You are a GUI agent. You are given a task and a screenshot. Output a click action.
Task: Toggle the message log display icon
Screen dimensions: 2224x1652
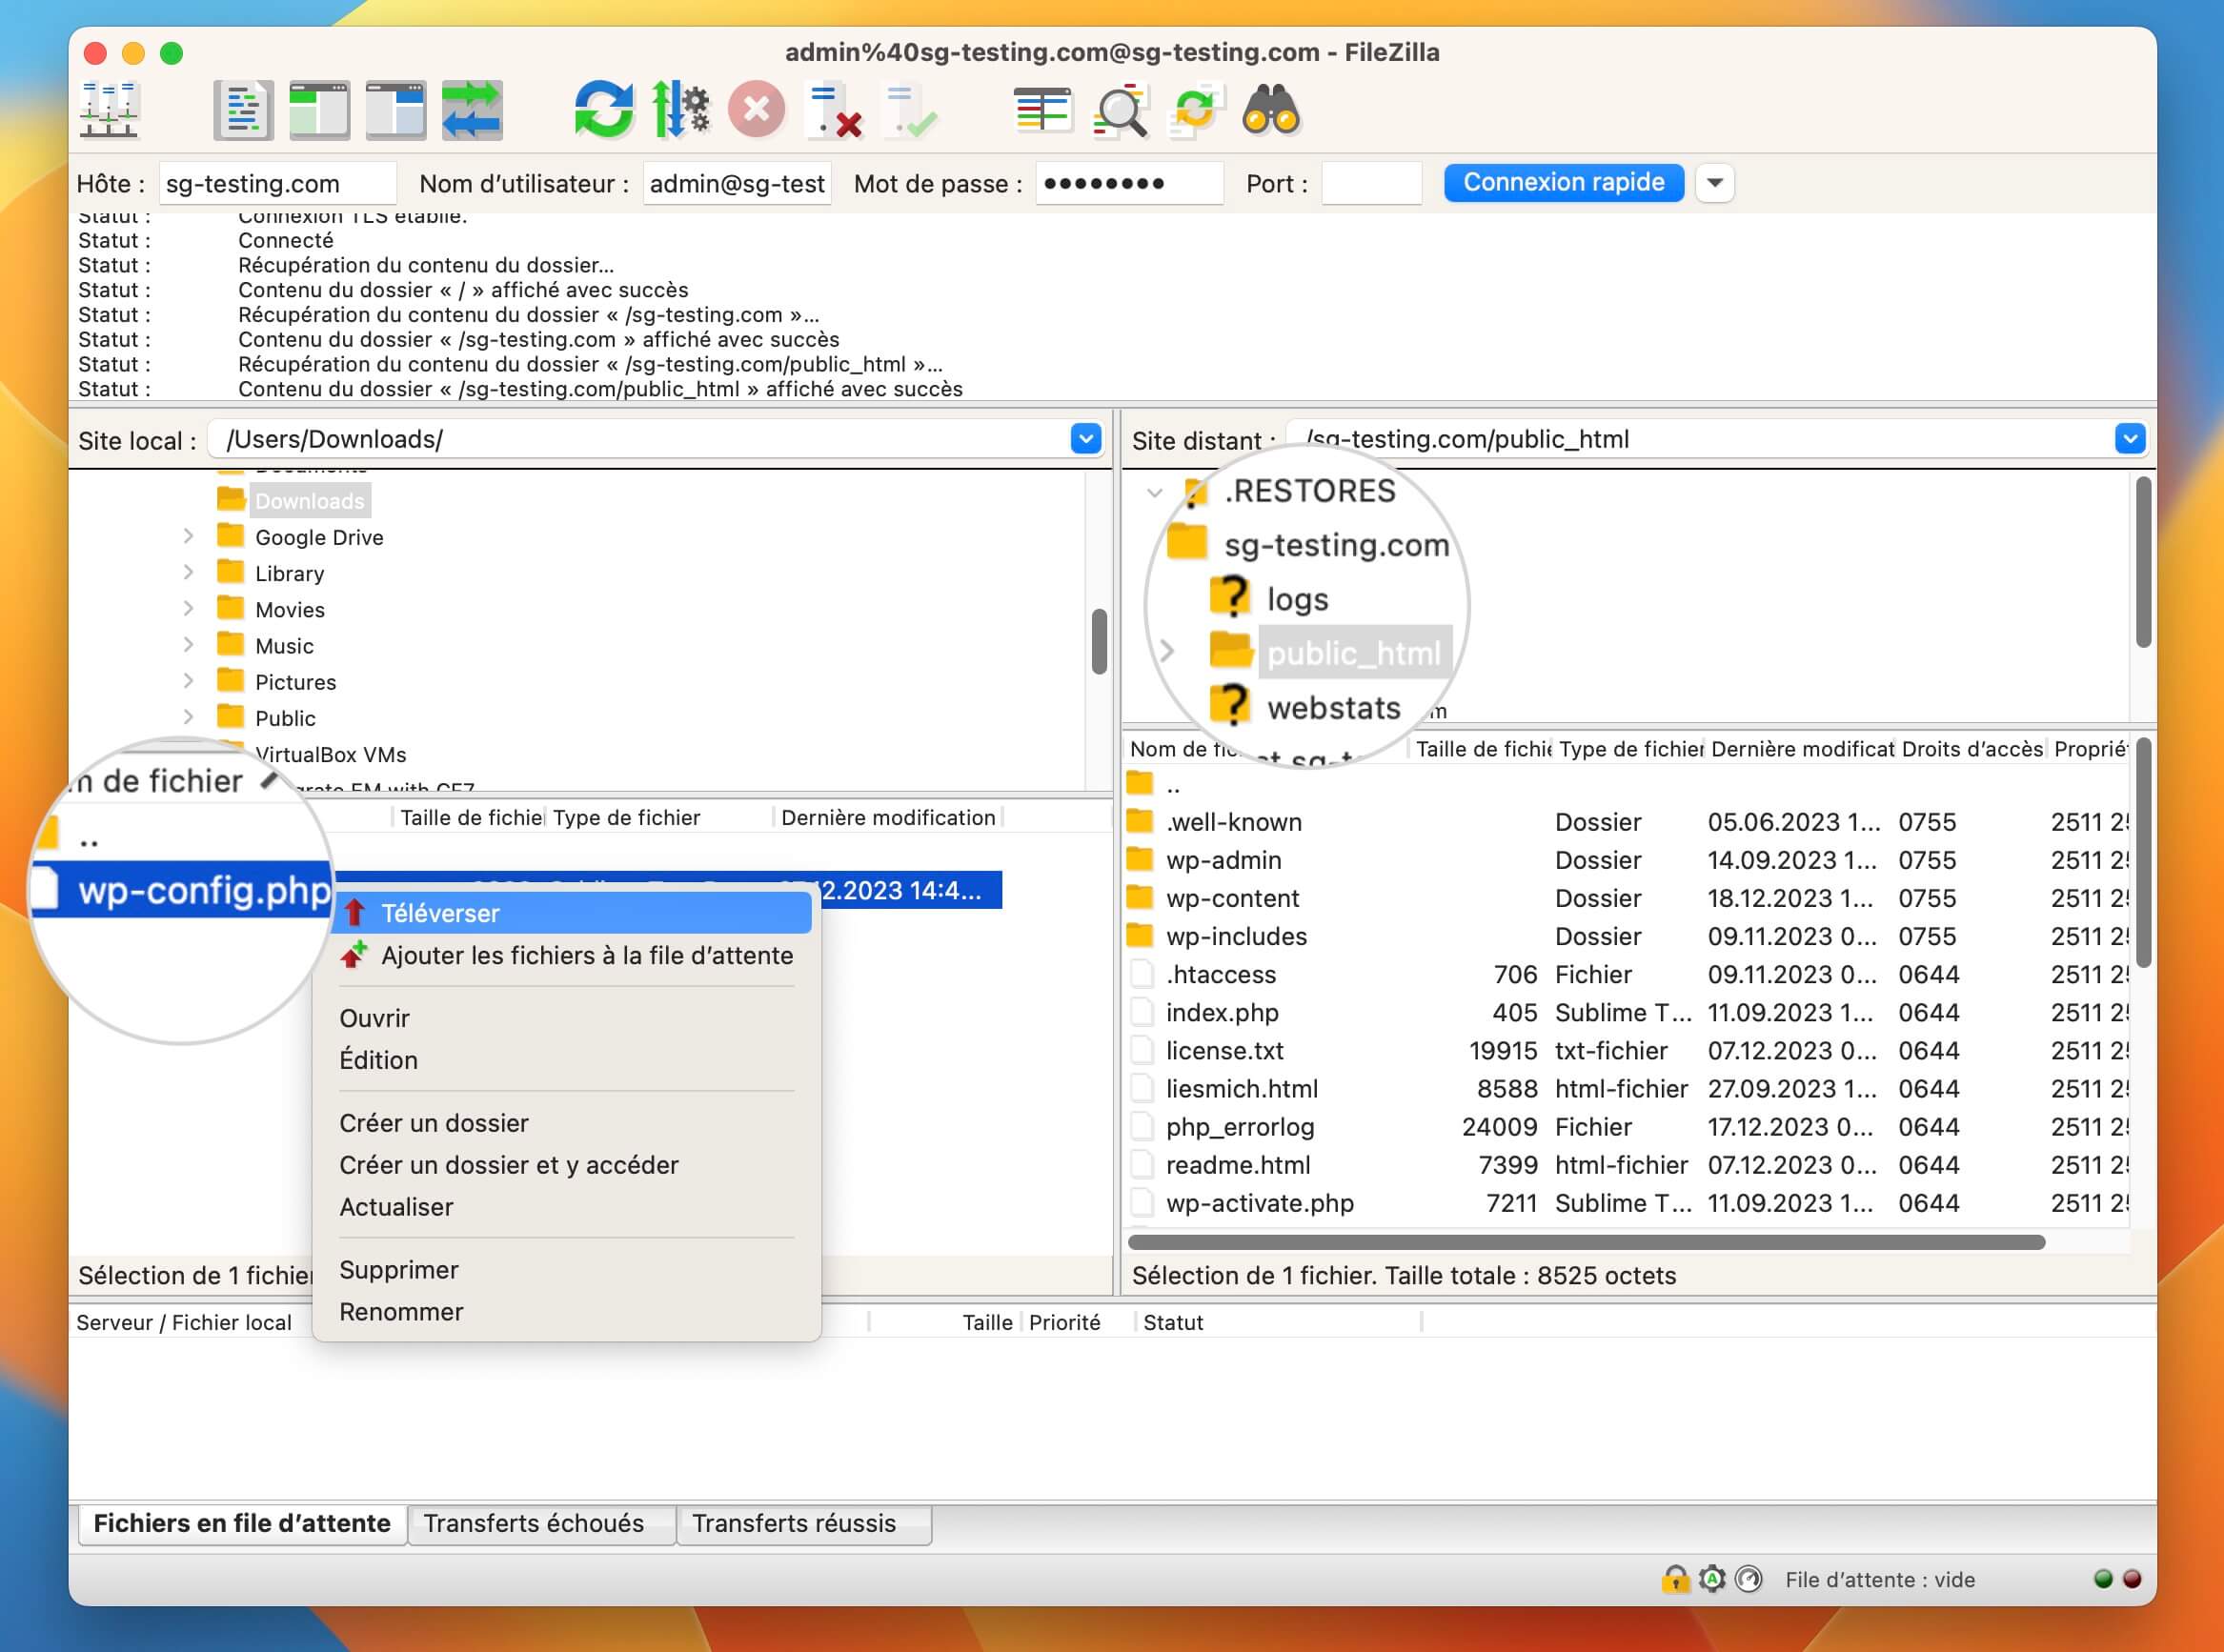click(243, 110)
